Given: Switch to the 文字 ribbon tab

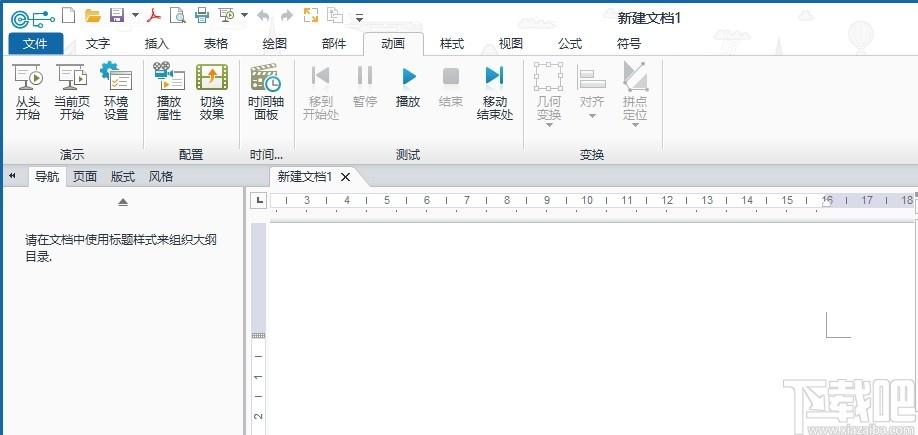Looking at the screenshot, I should click(x=98, y=43).
